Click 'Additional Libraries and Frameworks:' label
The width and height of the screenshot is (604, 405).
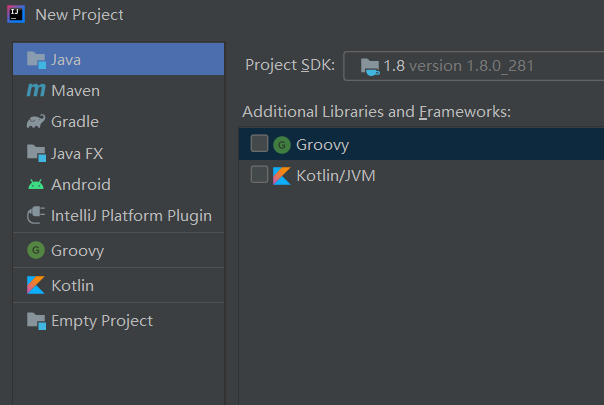point(376,112)
